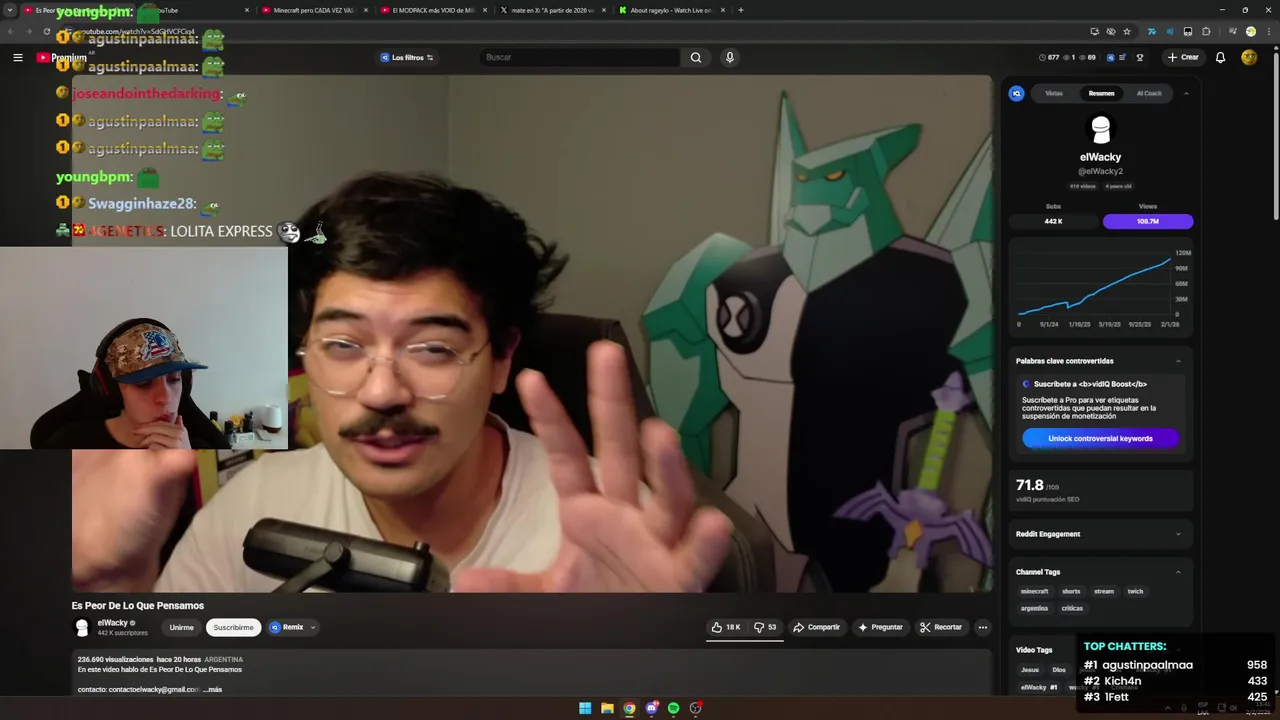Open YouTube notifications bell
Screen dimensions: 1280x720
tap(1220, 57)
